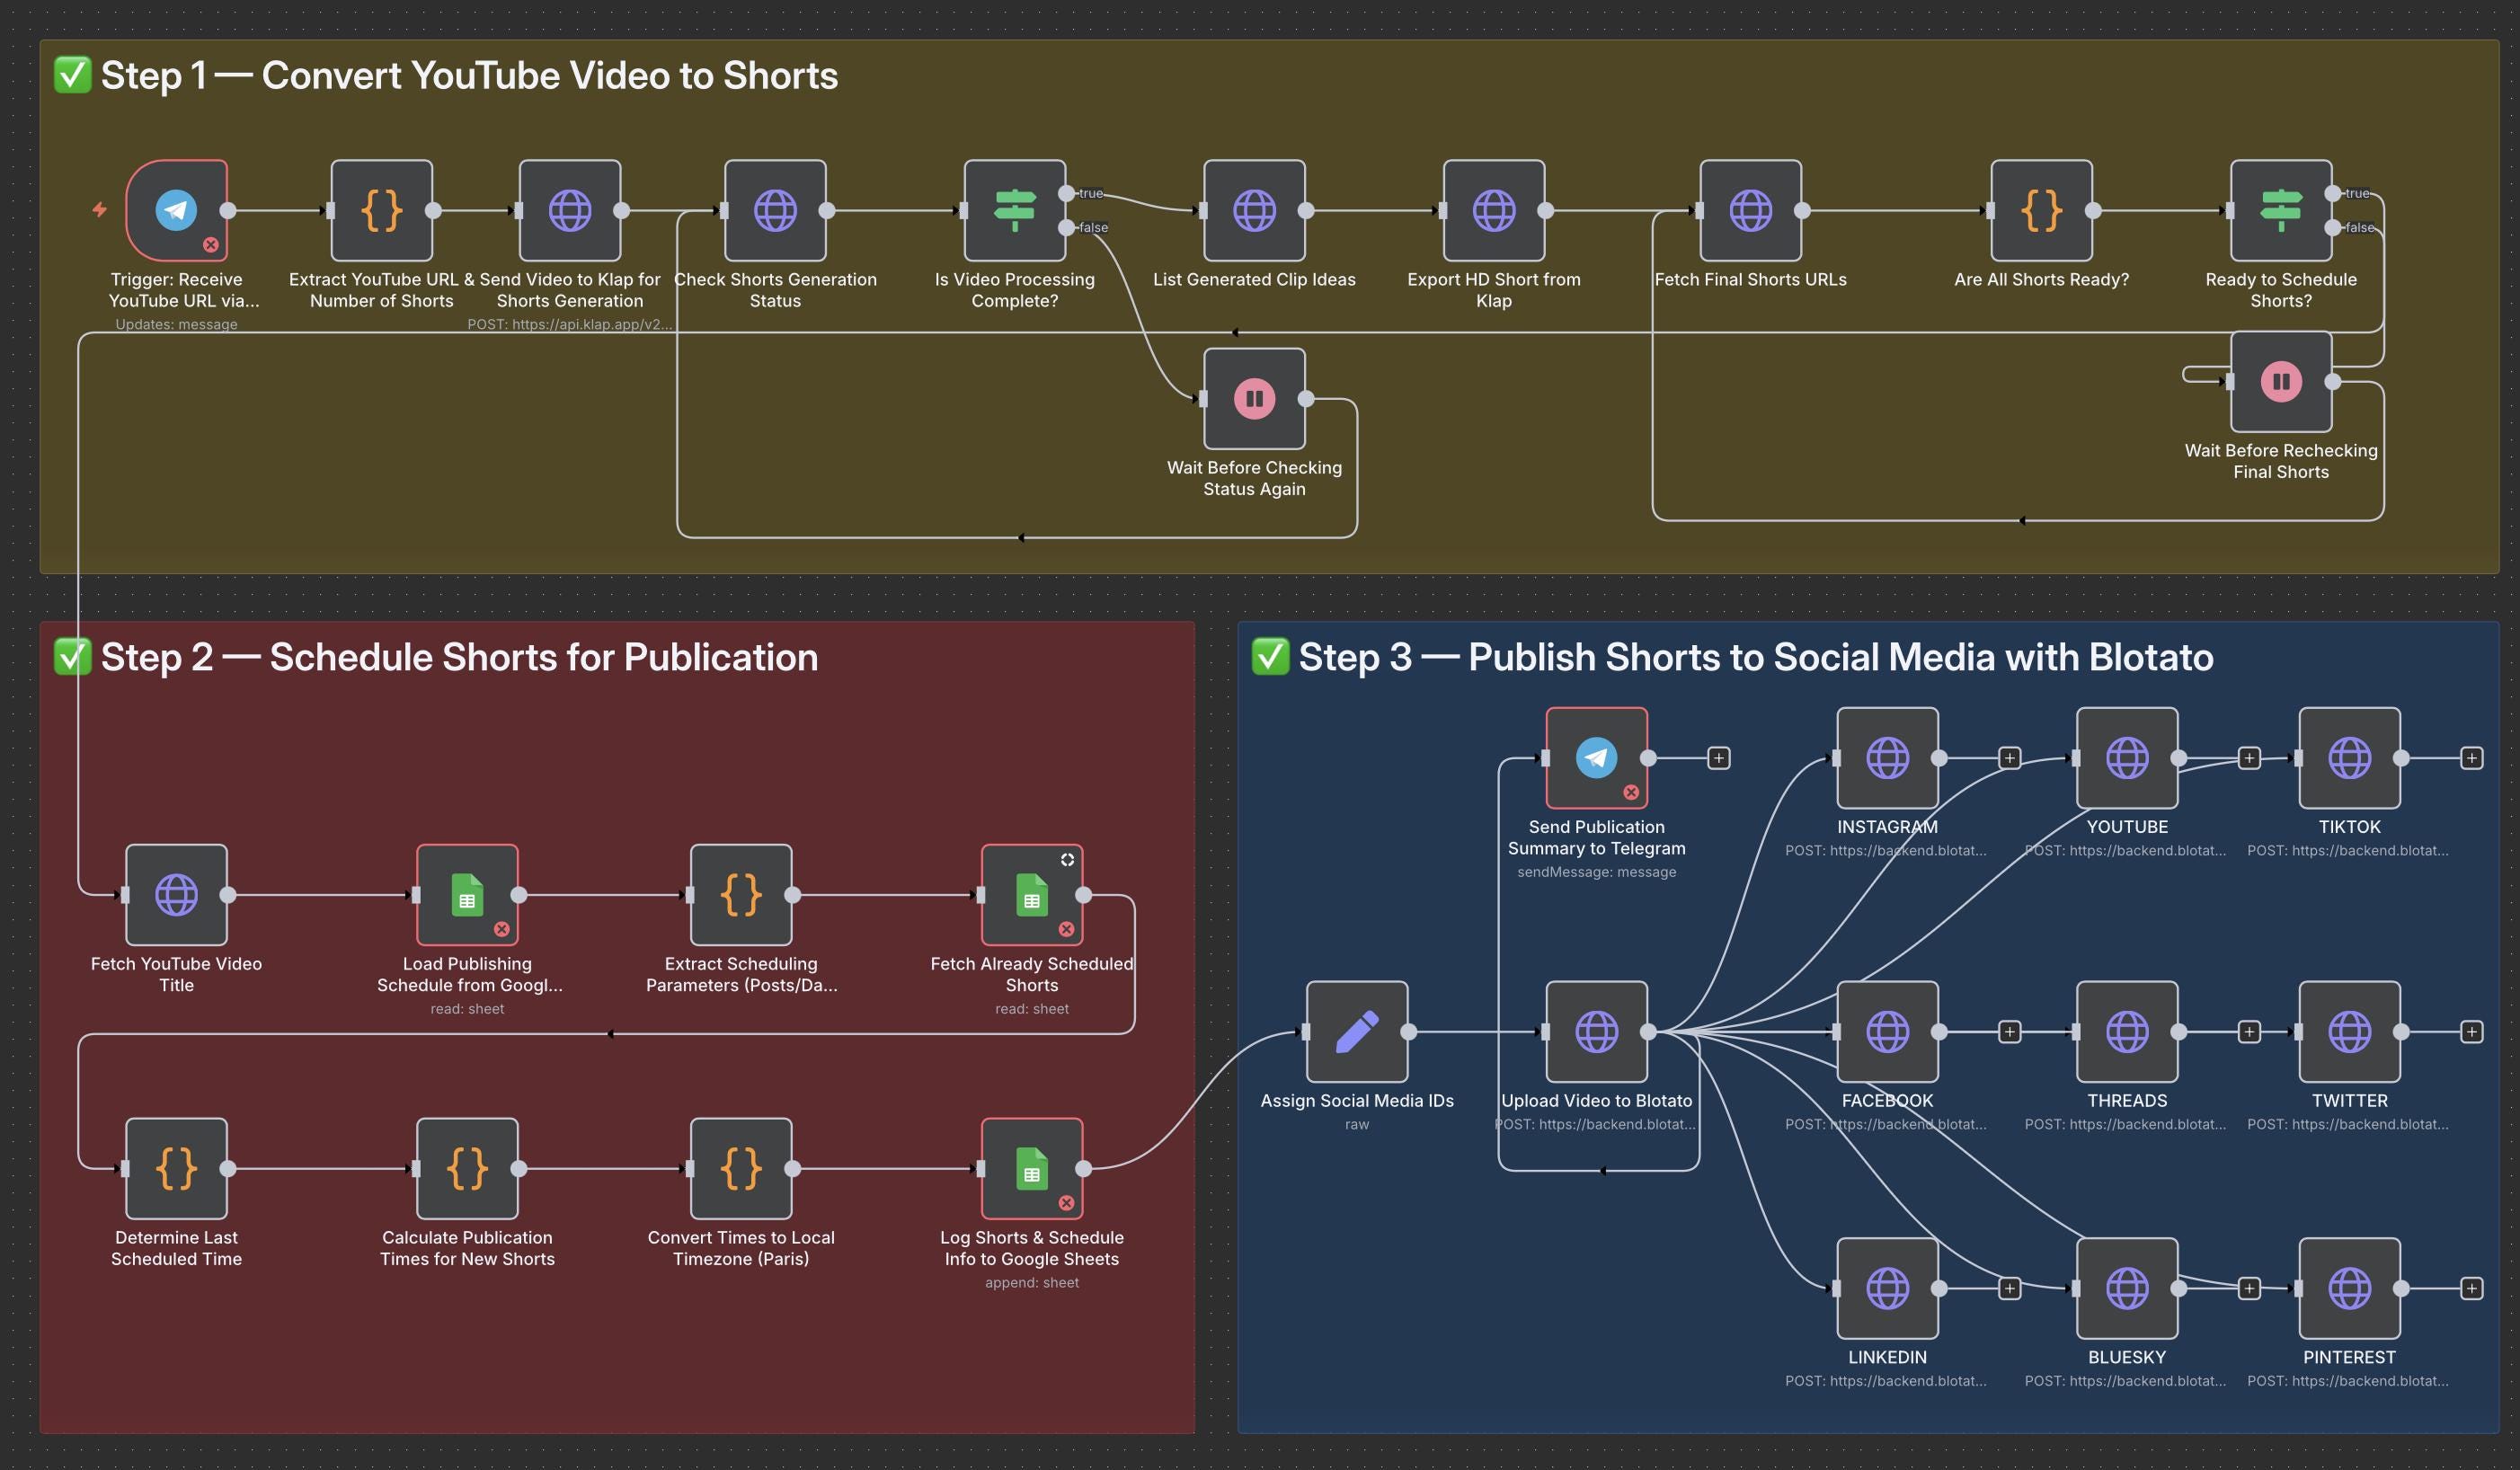This screenshot has height=1470, width=2520.
Task: Select the THREADS HTTP request node
Action: tap(2127, 1031)
